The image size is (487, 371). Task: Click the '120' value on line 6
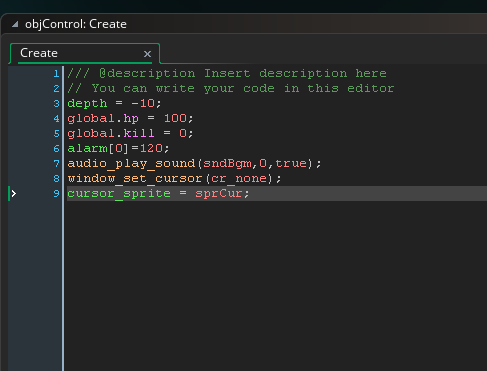click(151, 148)
